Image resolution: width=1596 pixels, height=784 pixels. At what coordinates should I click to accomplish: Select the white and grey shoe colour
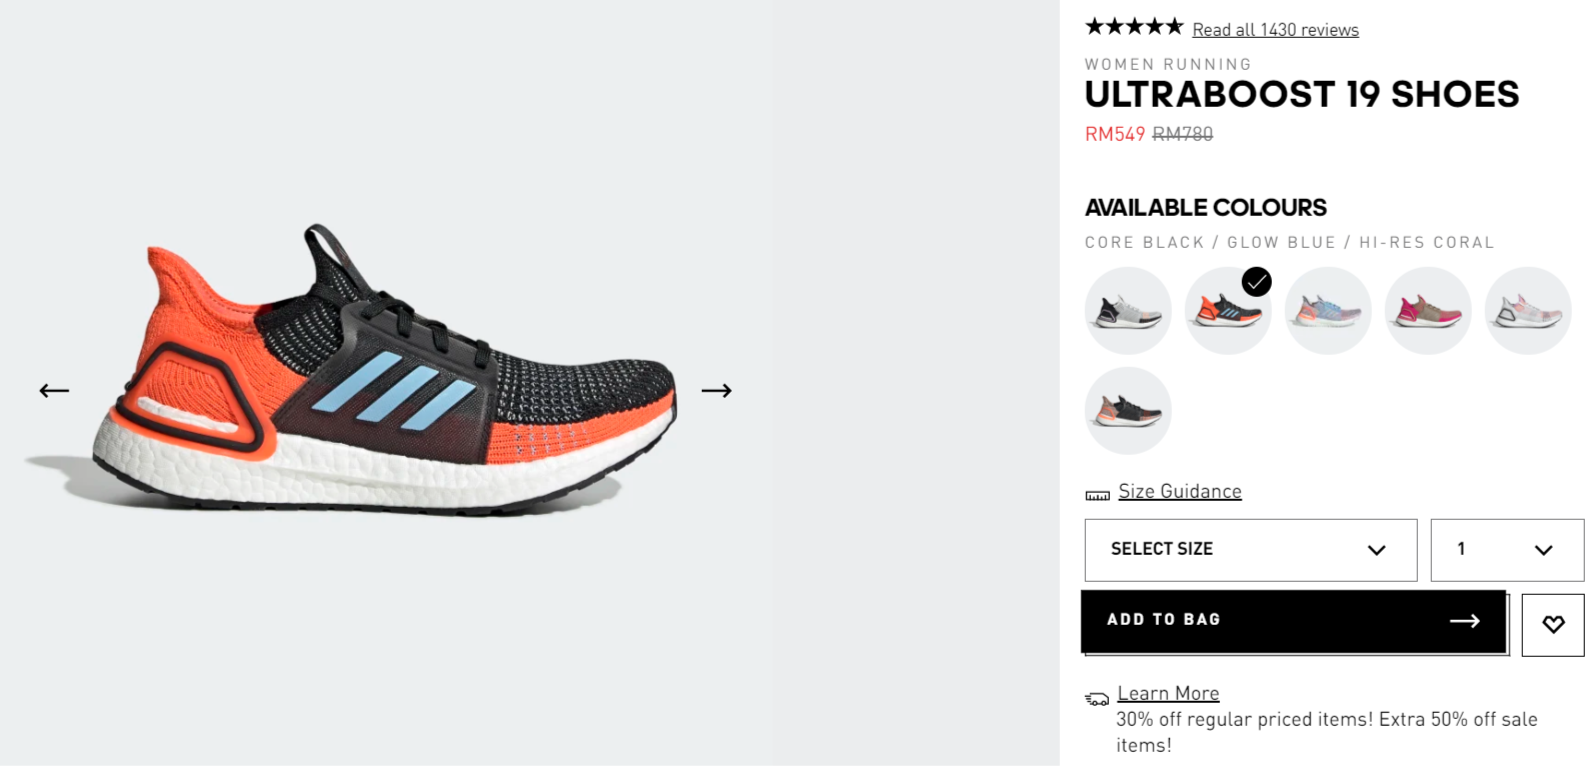tap(1128, 311)
